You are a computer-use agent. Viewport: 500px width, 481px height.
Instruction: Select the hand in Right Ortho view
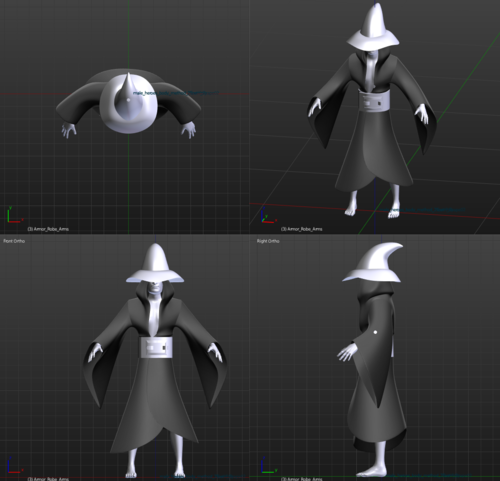(x=347, y=352)
